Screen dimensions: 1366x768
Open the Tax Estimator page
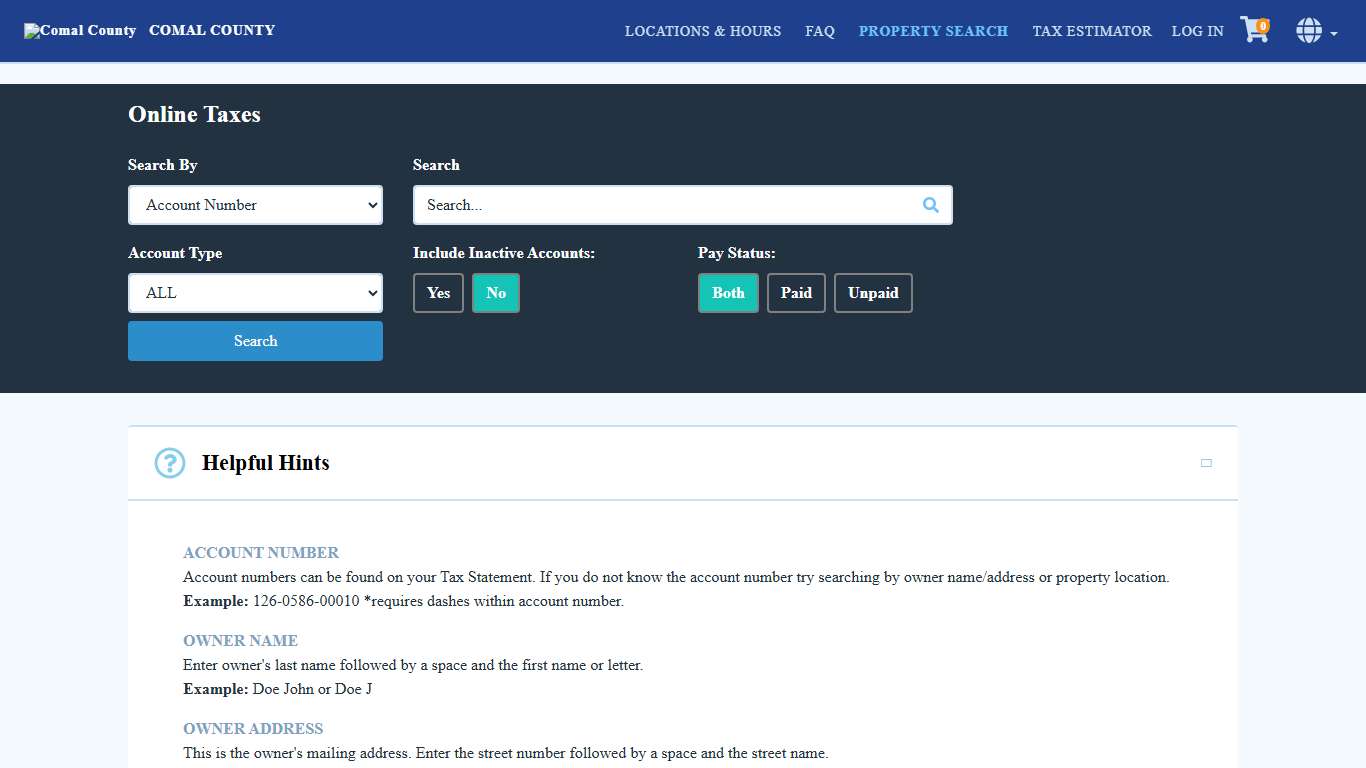click(x=1092, y=31)
